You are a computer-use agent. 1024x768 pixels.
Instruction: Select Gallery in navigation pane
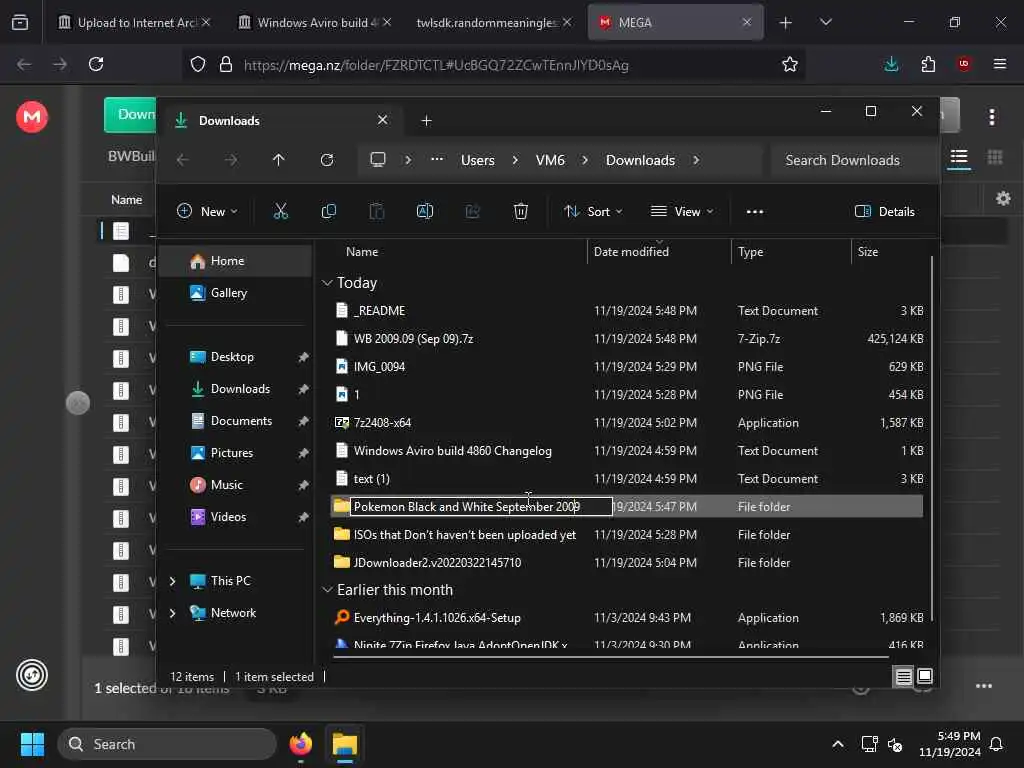pos(235,293)
